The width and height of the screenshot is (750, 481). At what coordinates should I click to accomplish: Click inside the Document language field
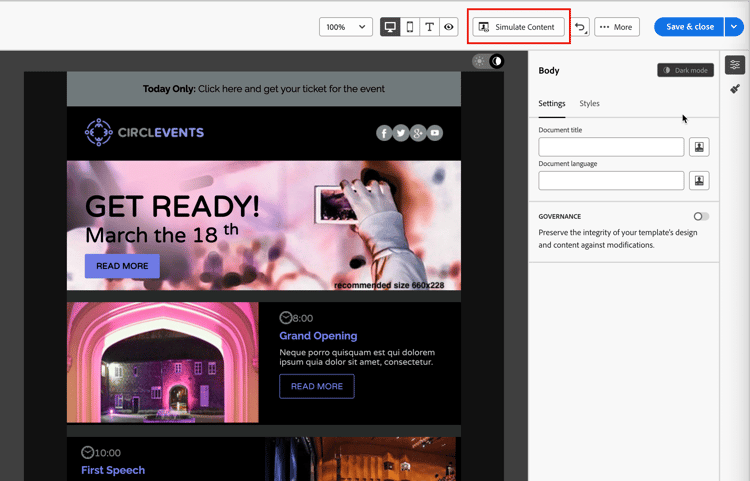click(x=611, y=181)
